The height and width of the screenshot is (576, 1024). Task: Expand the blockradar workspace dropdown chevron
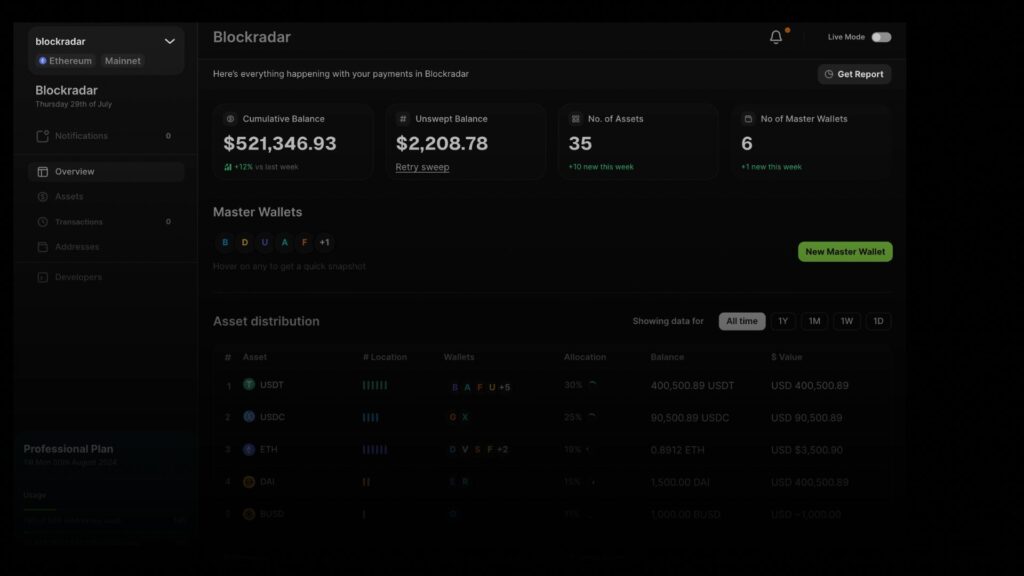click(x=170, y=42)
